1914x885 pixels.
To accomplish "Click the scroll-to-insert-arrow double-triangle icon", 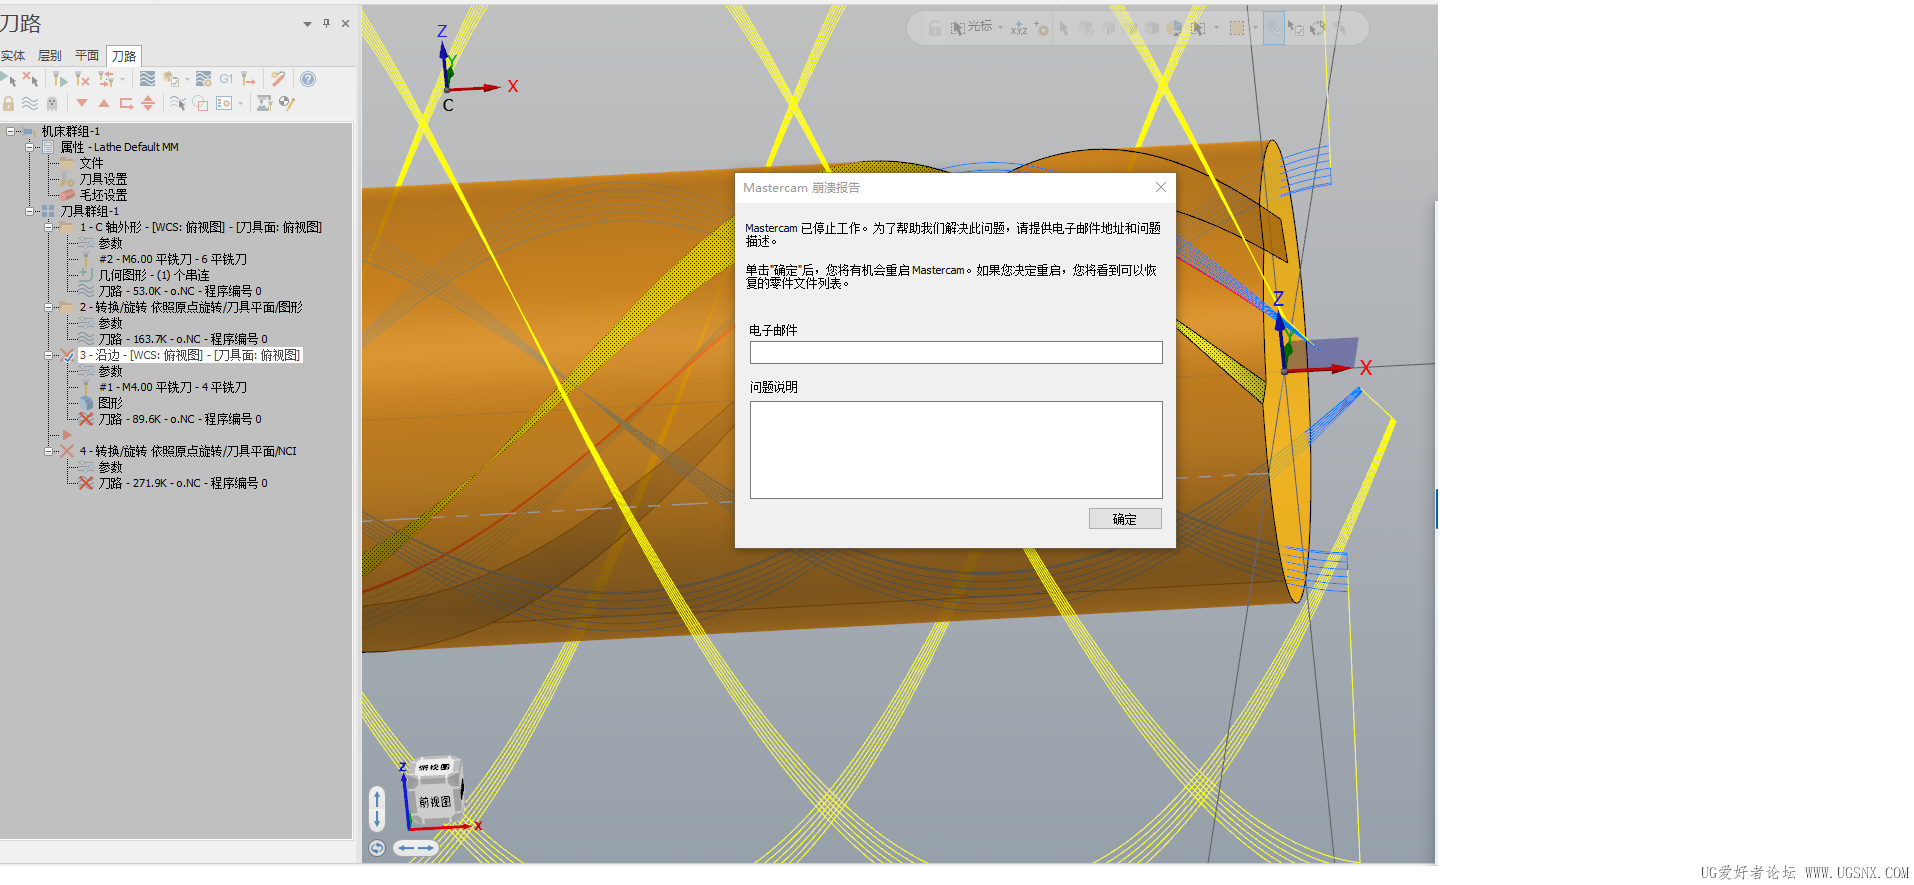I will tap(148, 103).
